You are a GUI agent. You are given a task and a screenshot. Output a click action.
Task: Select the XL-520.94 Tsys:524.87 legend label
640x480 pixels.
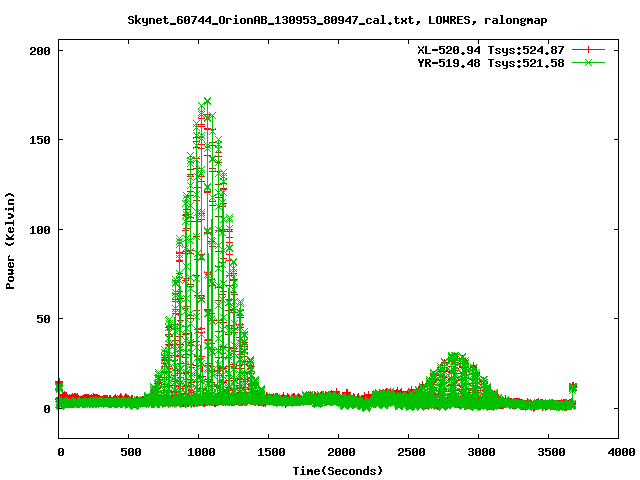coord(491,50)
